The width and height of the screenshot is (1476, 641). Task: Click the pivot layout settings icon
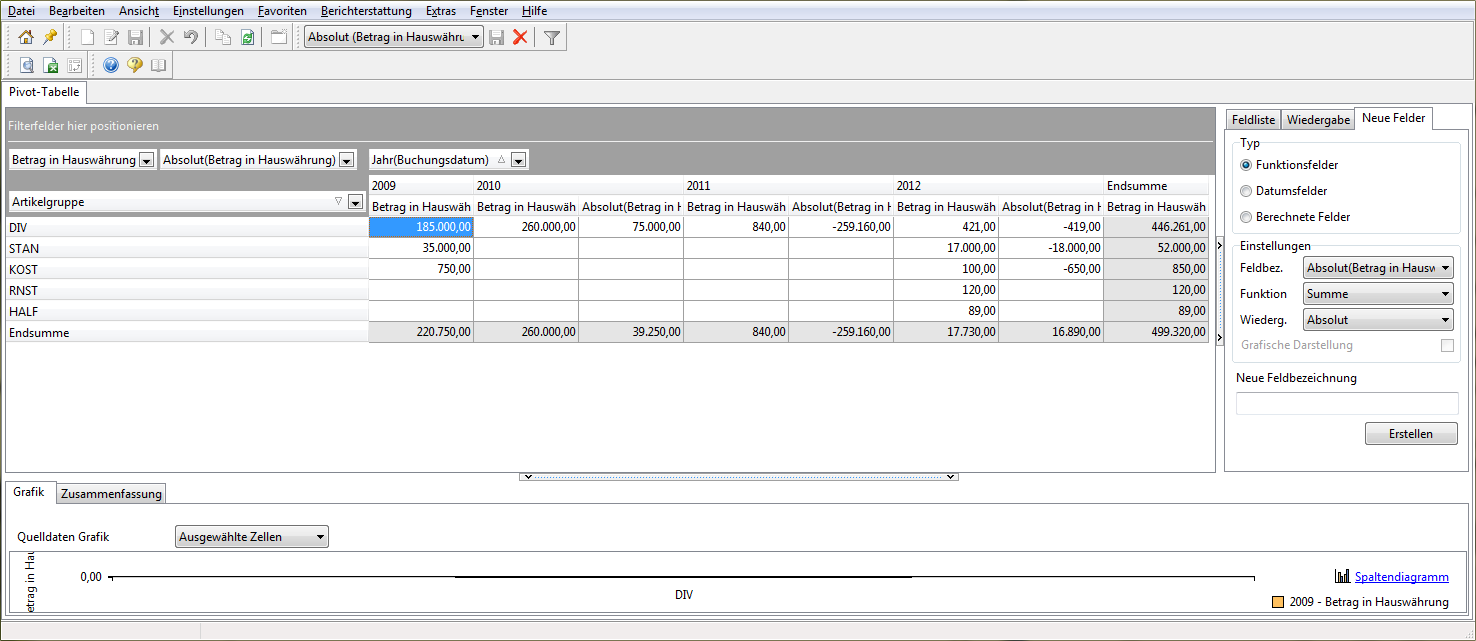point(74,65)
